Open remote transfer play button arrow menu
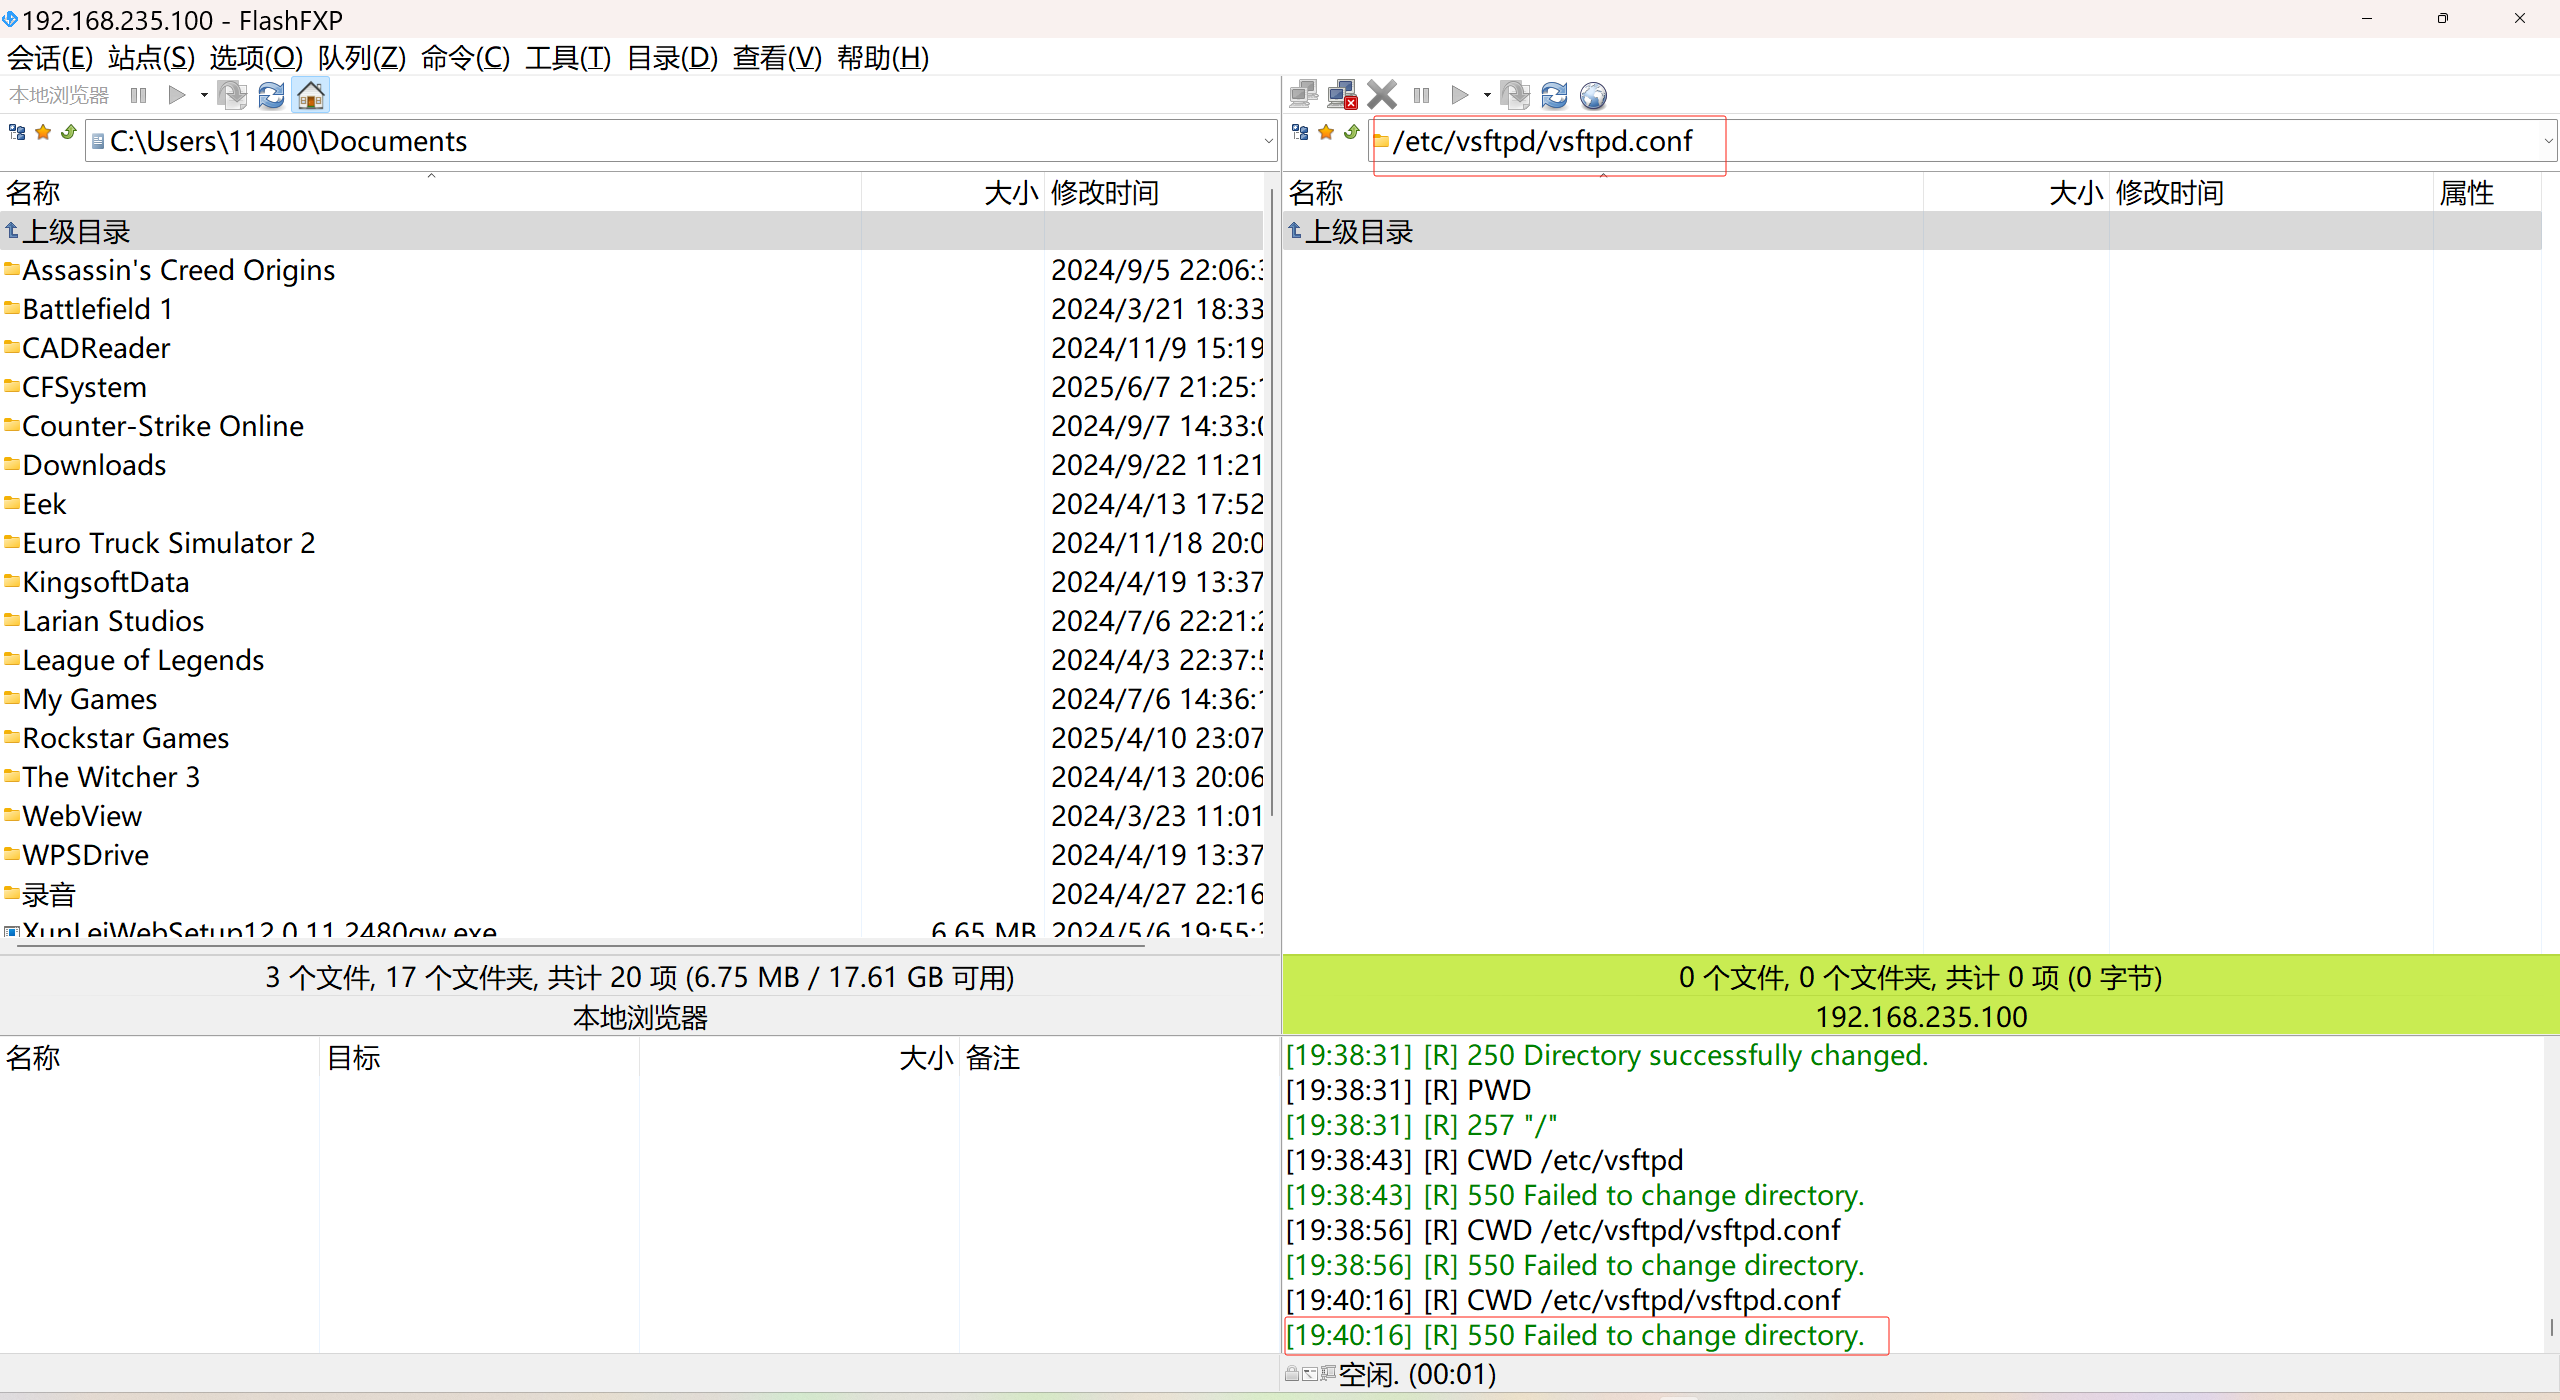2560x1400 pixels. pos(1487,95)
